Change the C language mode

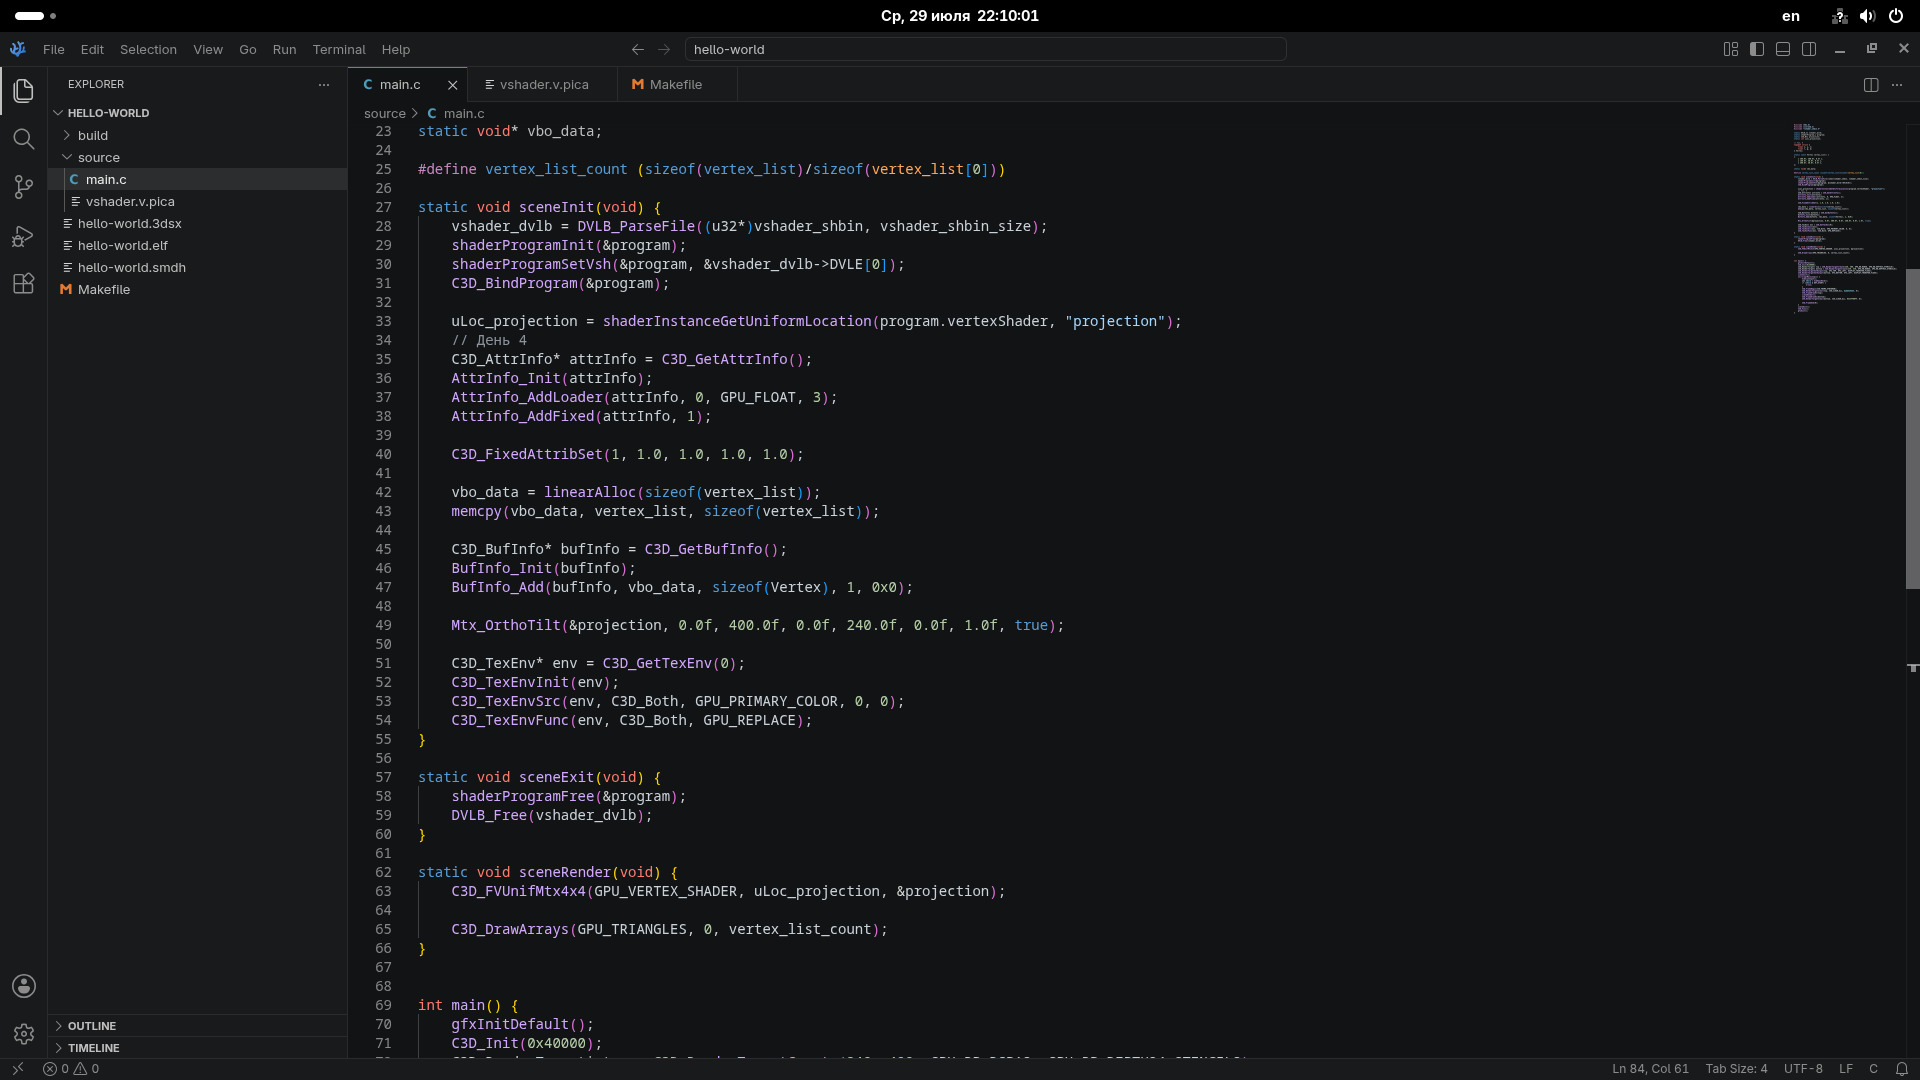click(x=1873, y=1069)
